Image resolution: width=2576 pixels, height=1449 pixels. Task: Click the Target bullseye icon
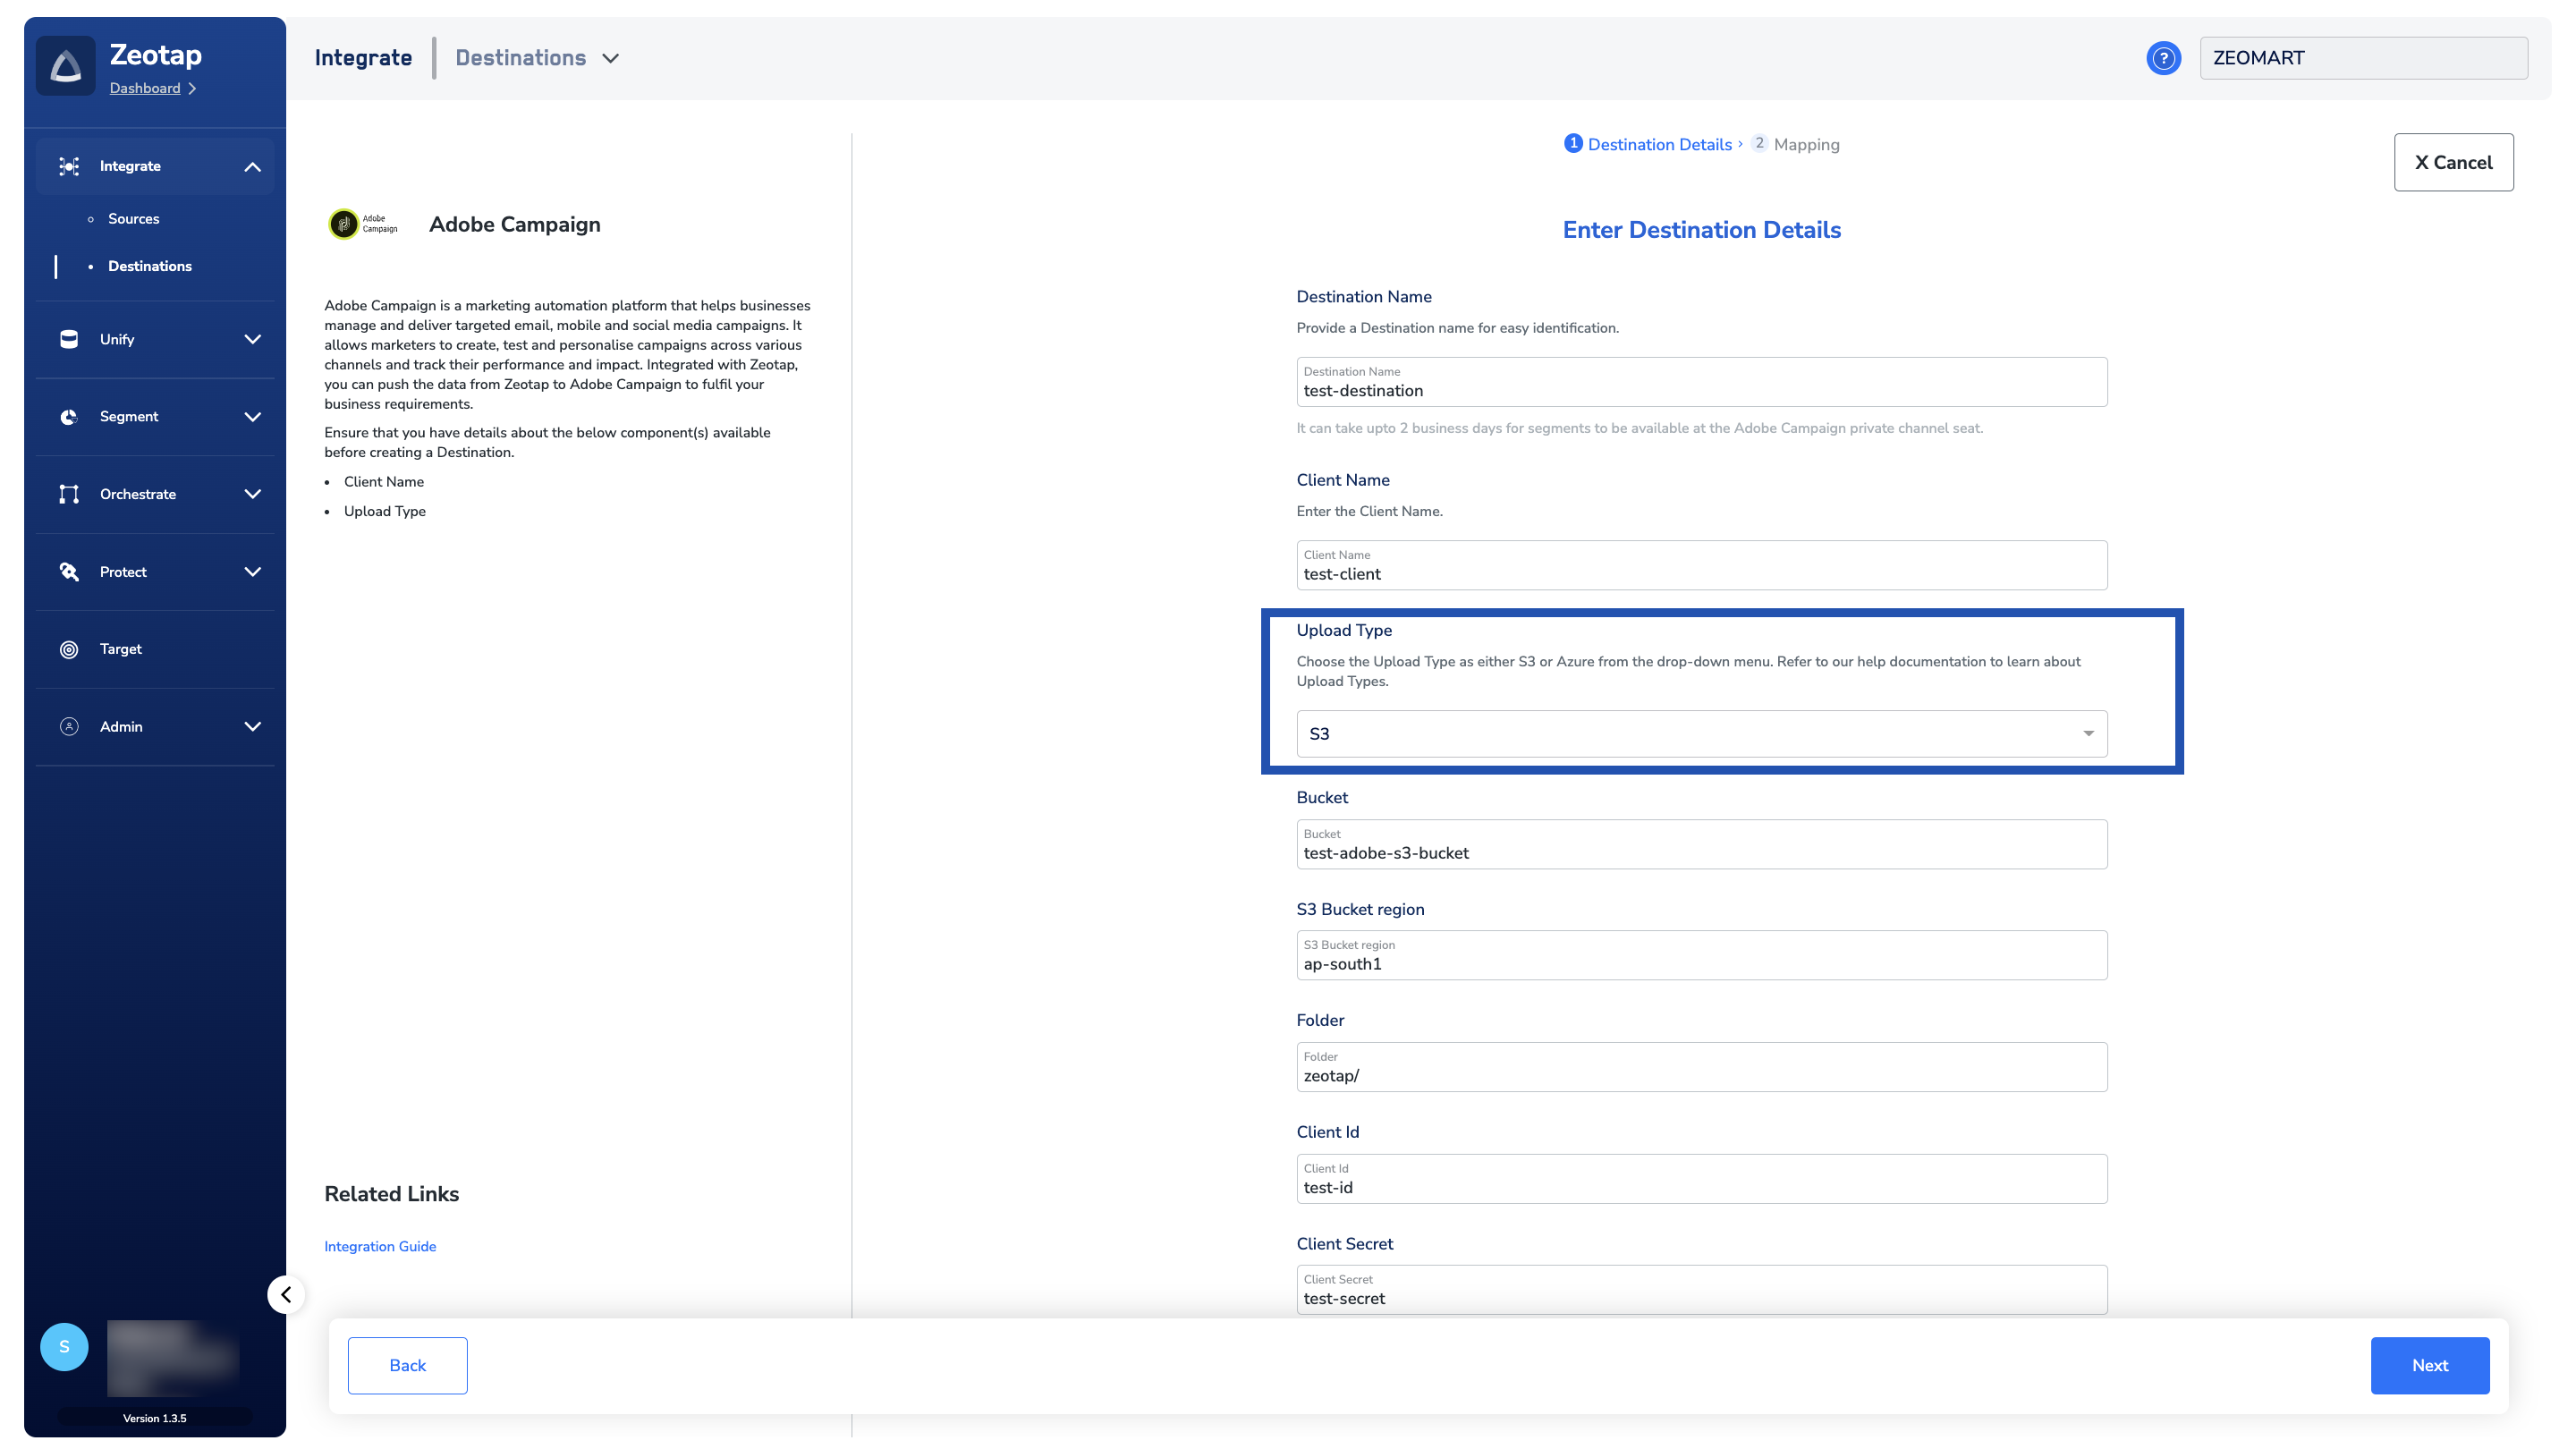point(69,649)
